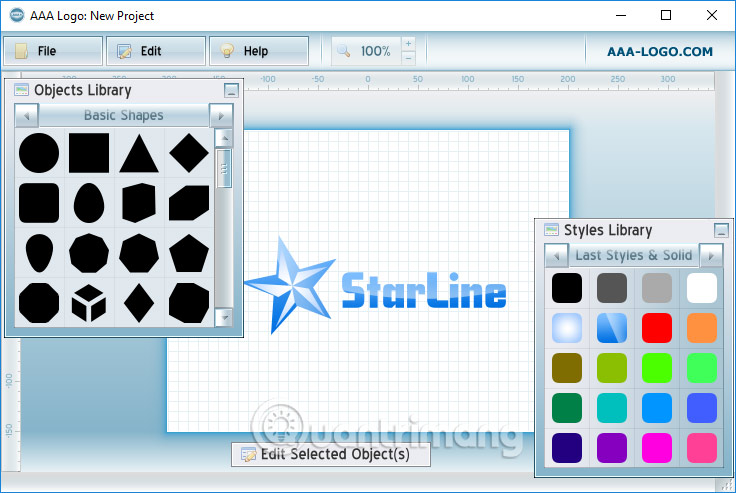The width and height of the screenshot is (736, 493).
Task: Apply the dark green solid style
Action: click(567, 408)
